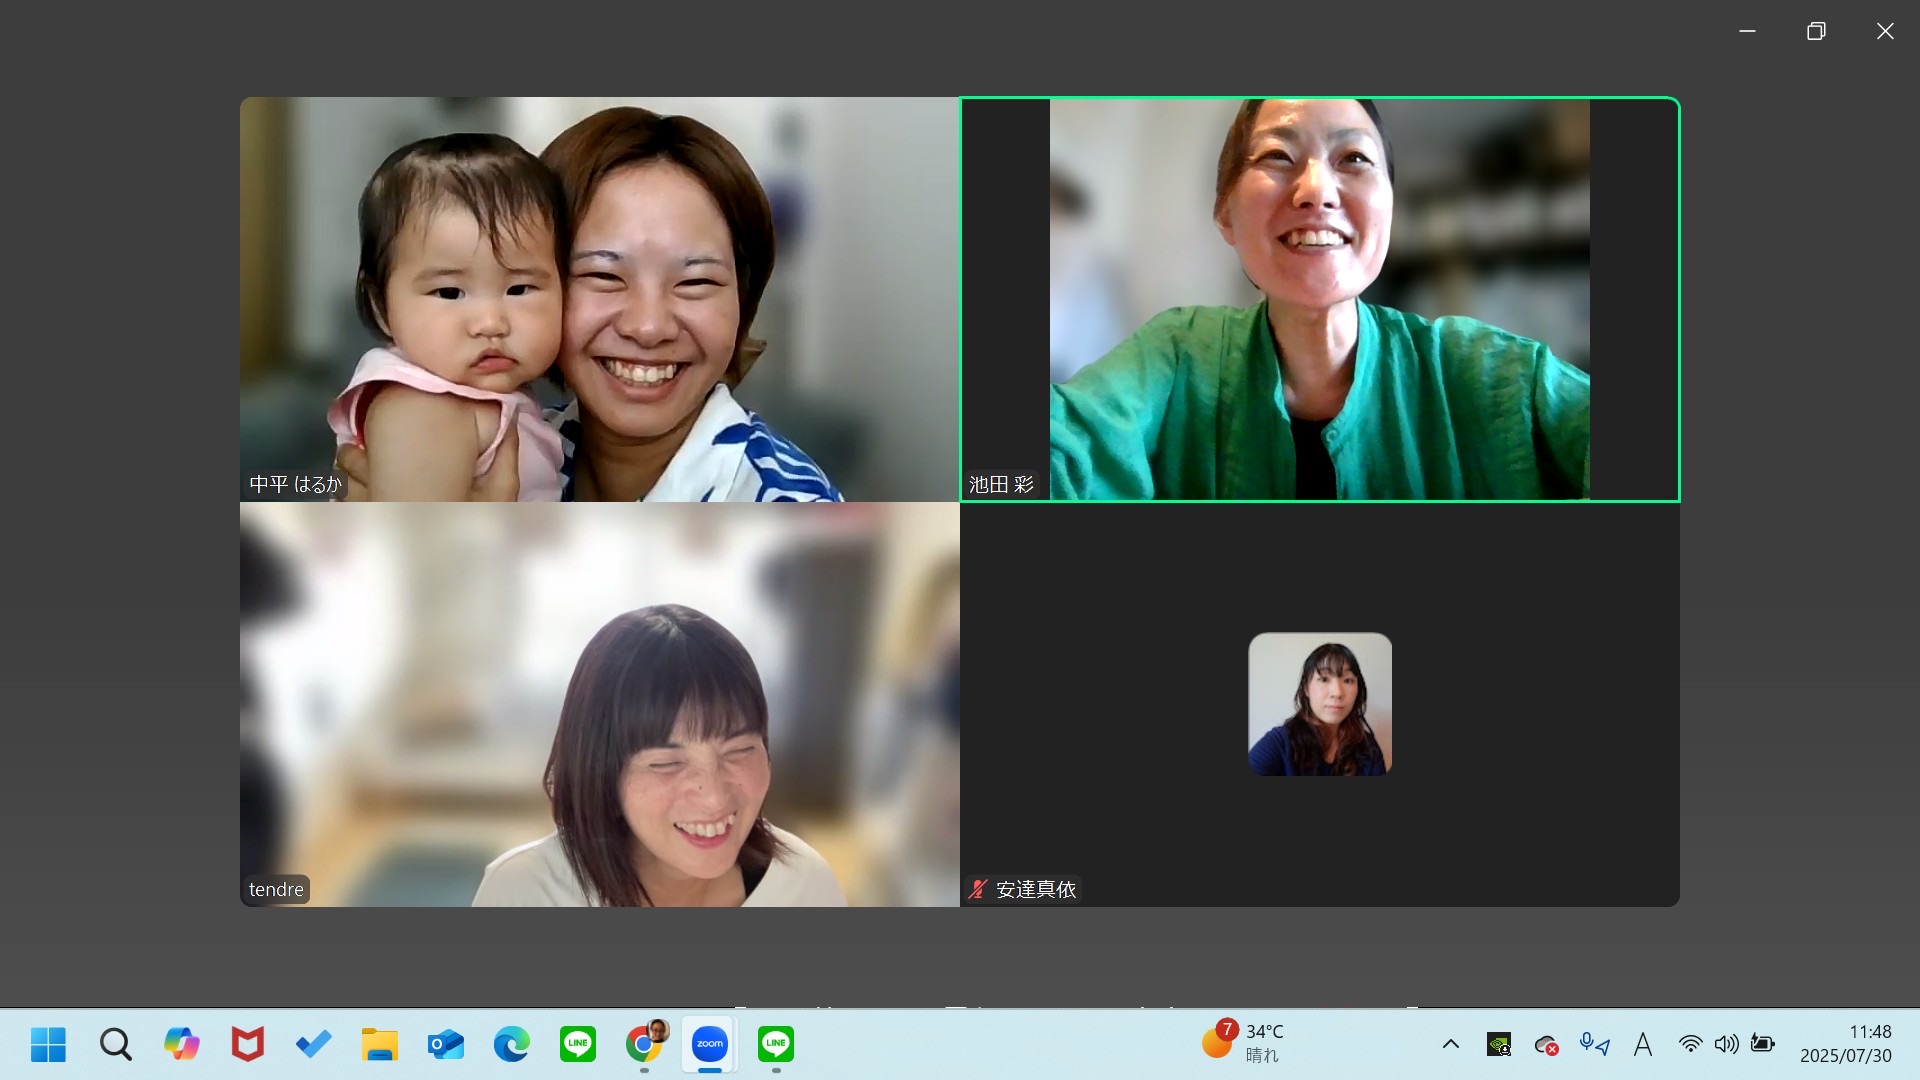Select the 池田 彩 video tile
The height and width of the screenshot is (1080, 1920).
[x=1320, y=299]
